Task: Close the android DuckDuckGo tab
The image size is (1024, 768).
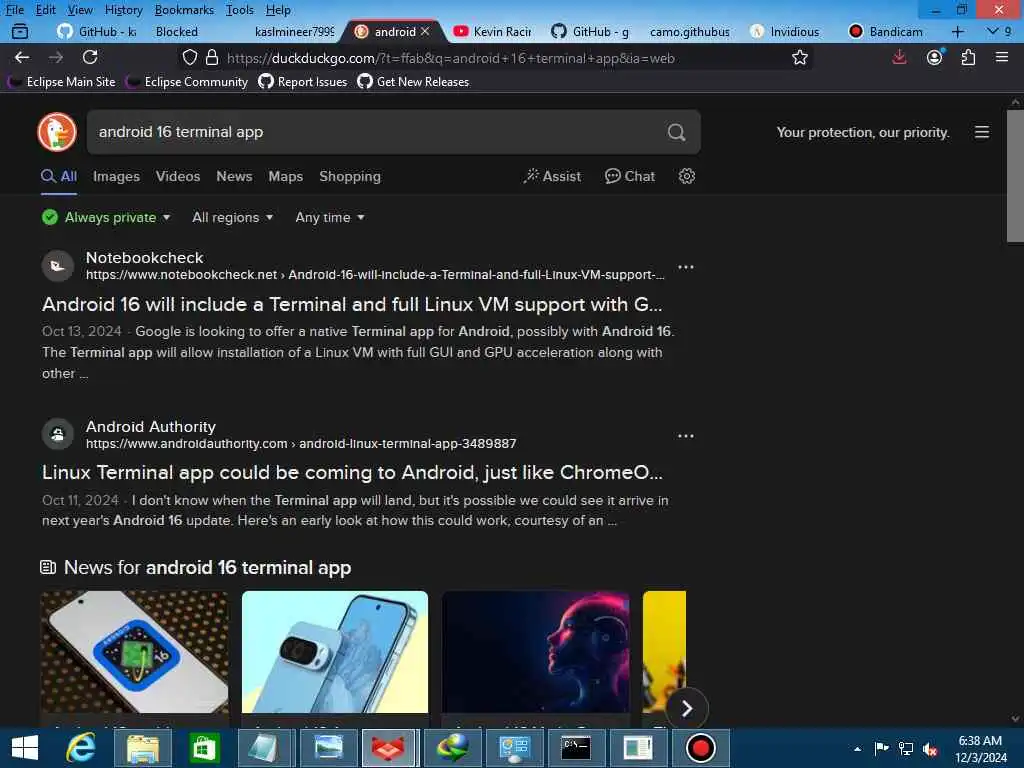Action: pyautogui.click(x=425, y=31)
